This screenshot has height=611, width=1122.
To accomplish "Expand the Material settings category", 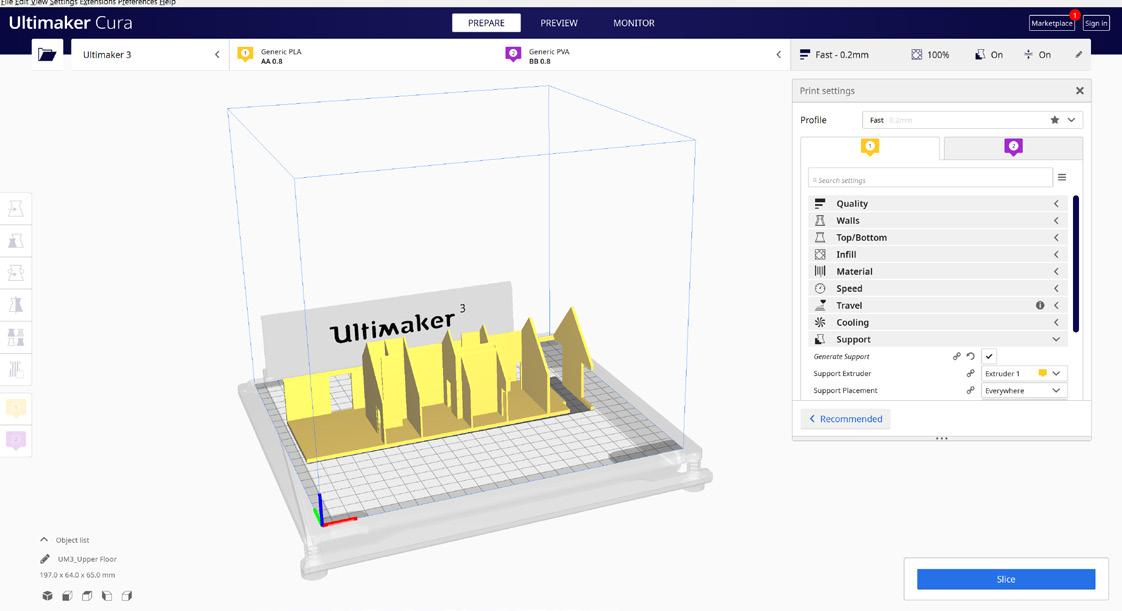I will click(937, 272).
